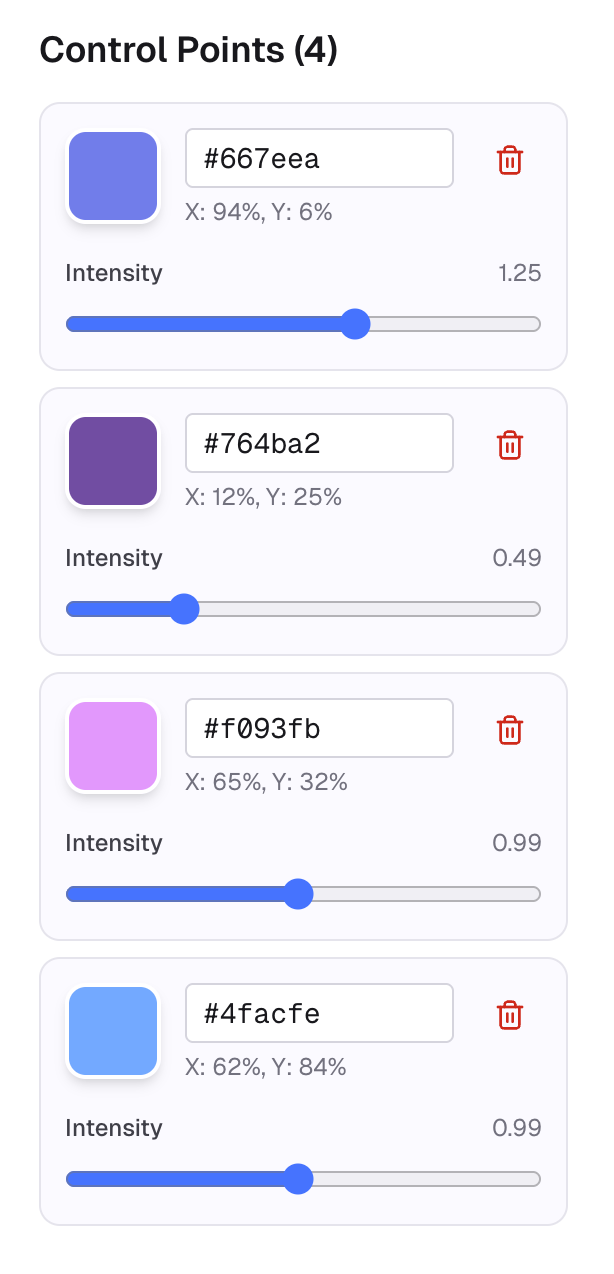Pick color from the #4facfe swatch
The height and width of the screenshot is (1274, 614).
(113, 1031)
